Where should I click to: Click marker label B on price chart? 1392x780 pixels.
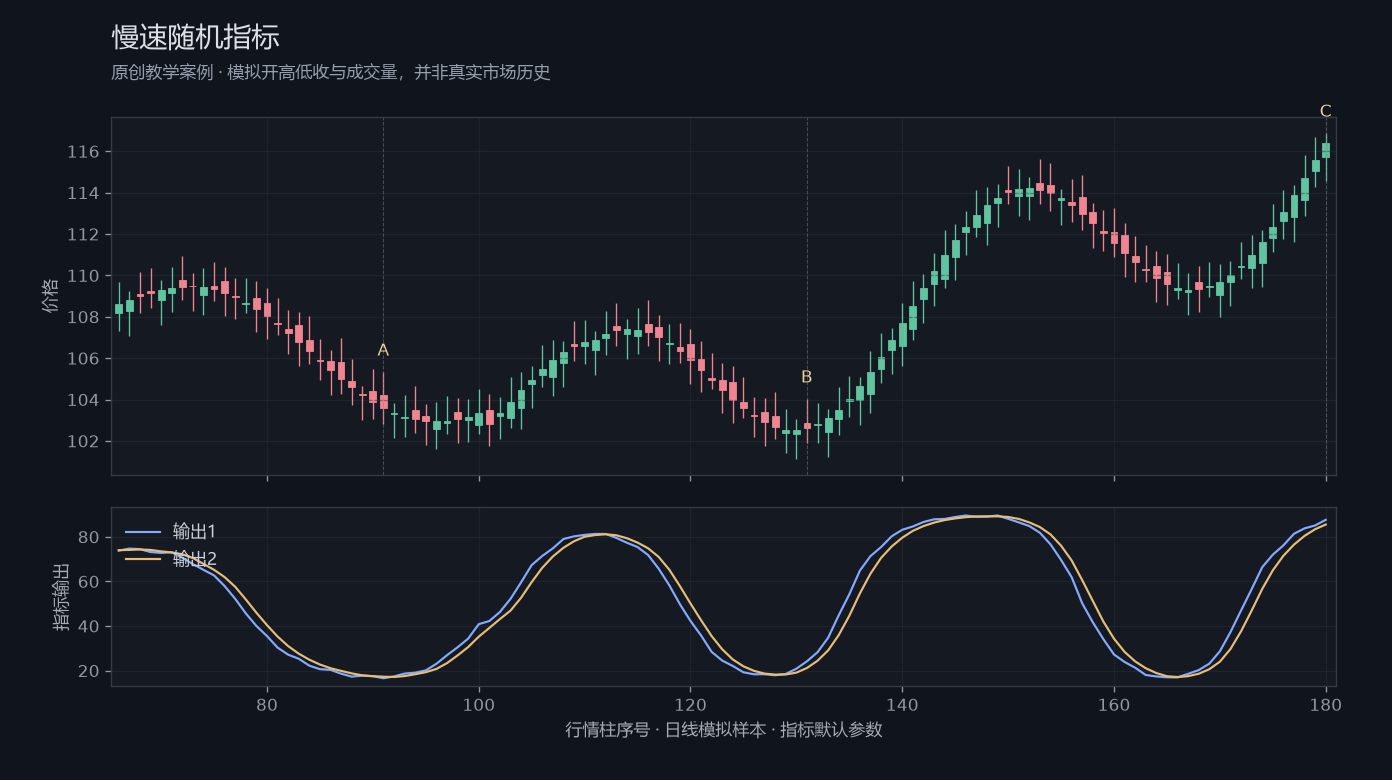coord(807,377)
